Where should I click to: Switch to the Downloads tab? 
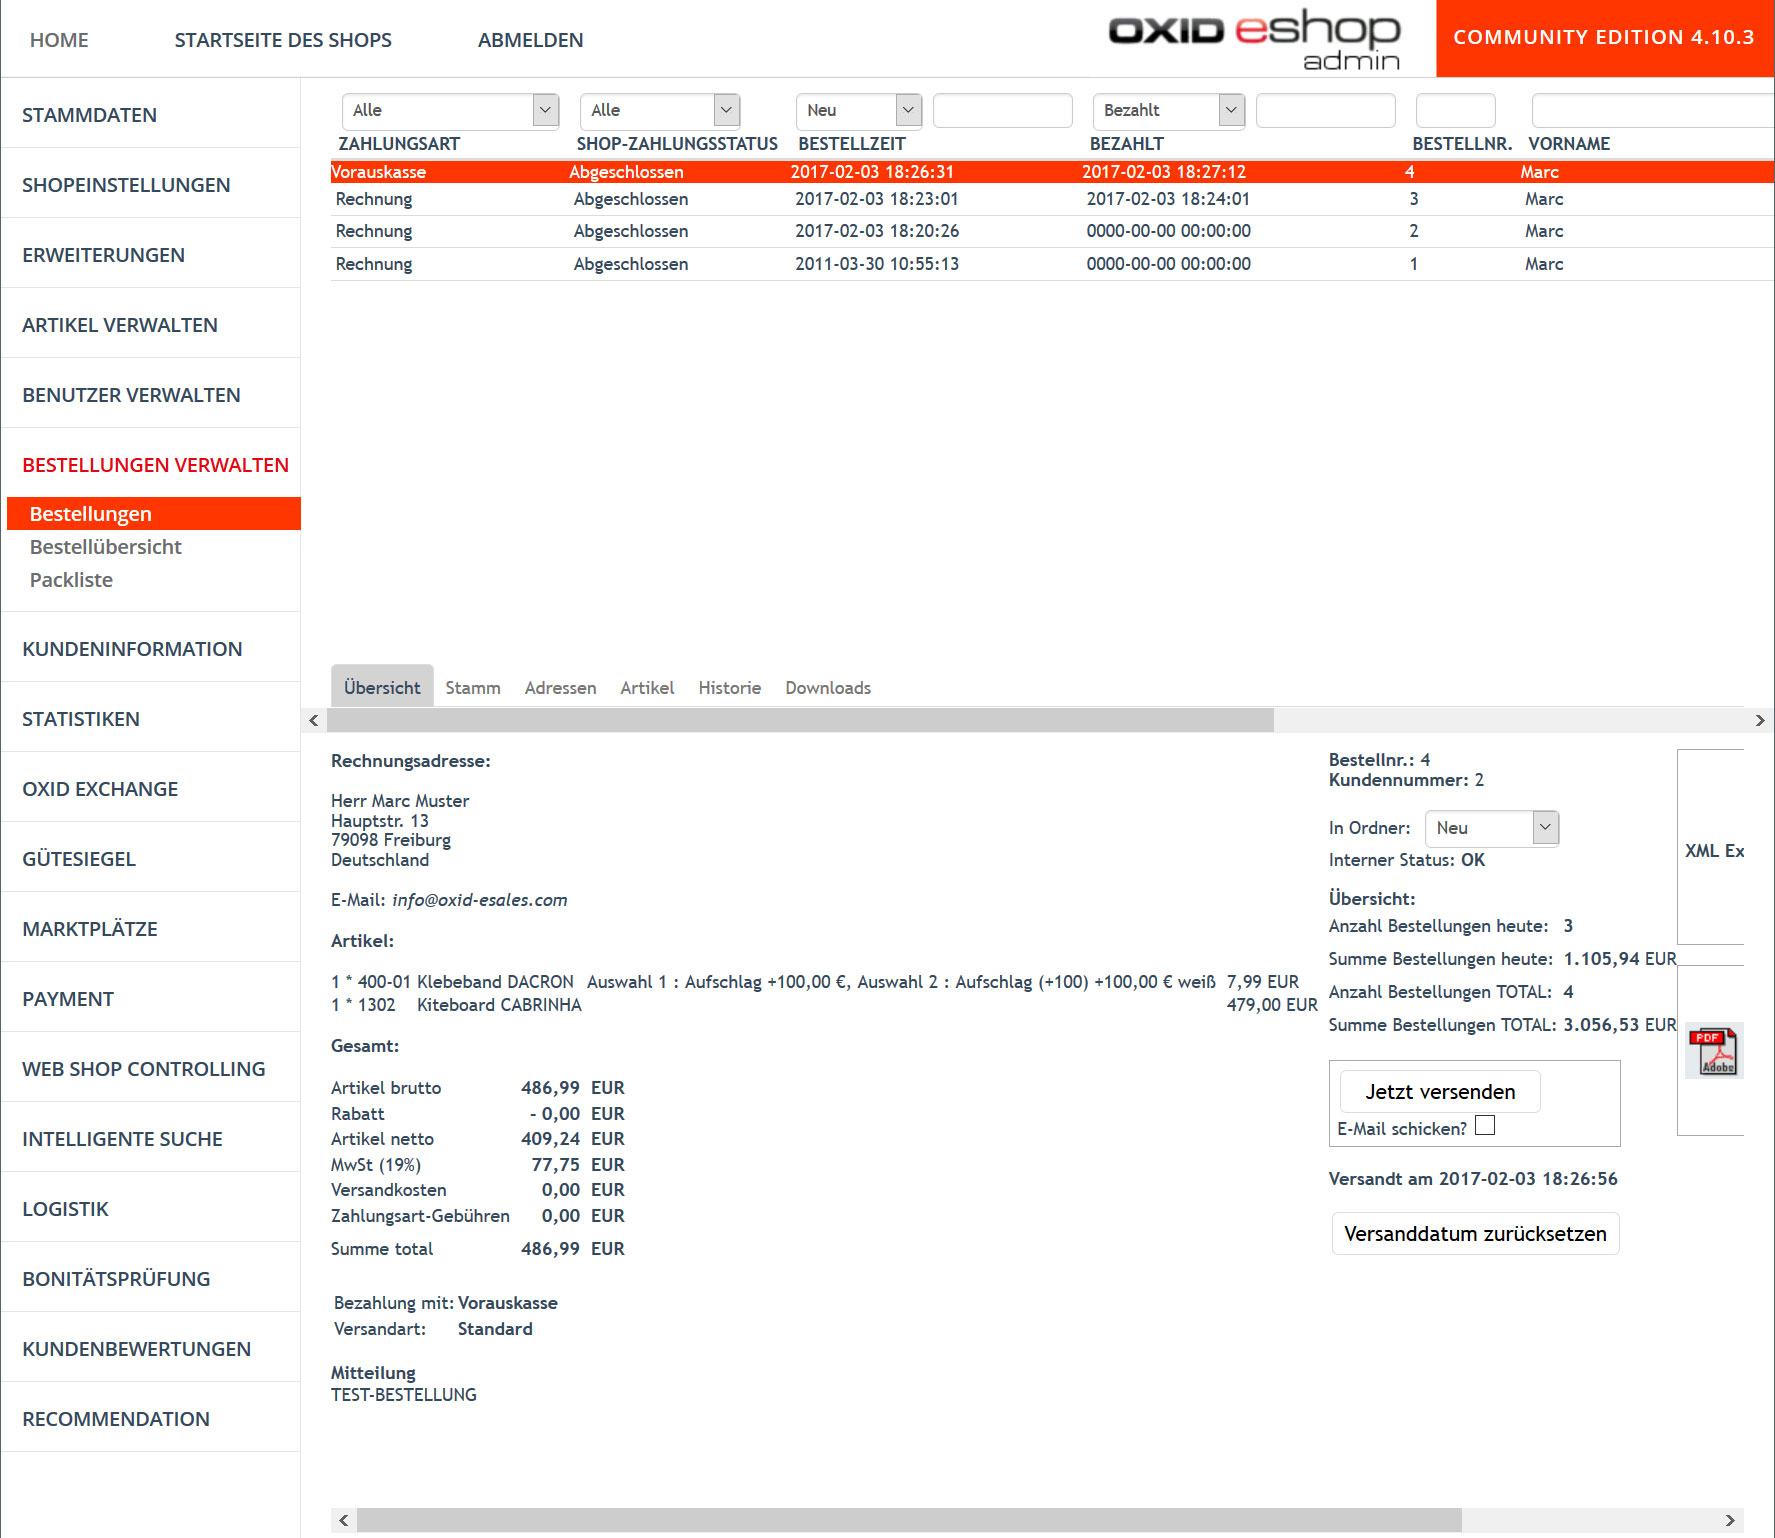(828, 688)
